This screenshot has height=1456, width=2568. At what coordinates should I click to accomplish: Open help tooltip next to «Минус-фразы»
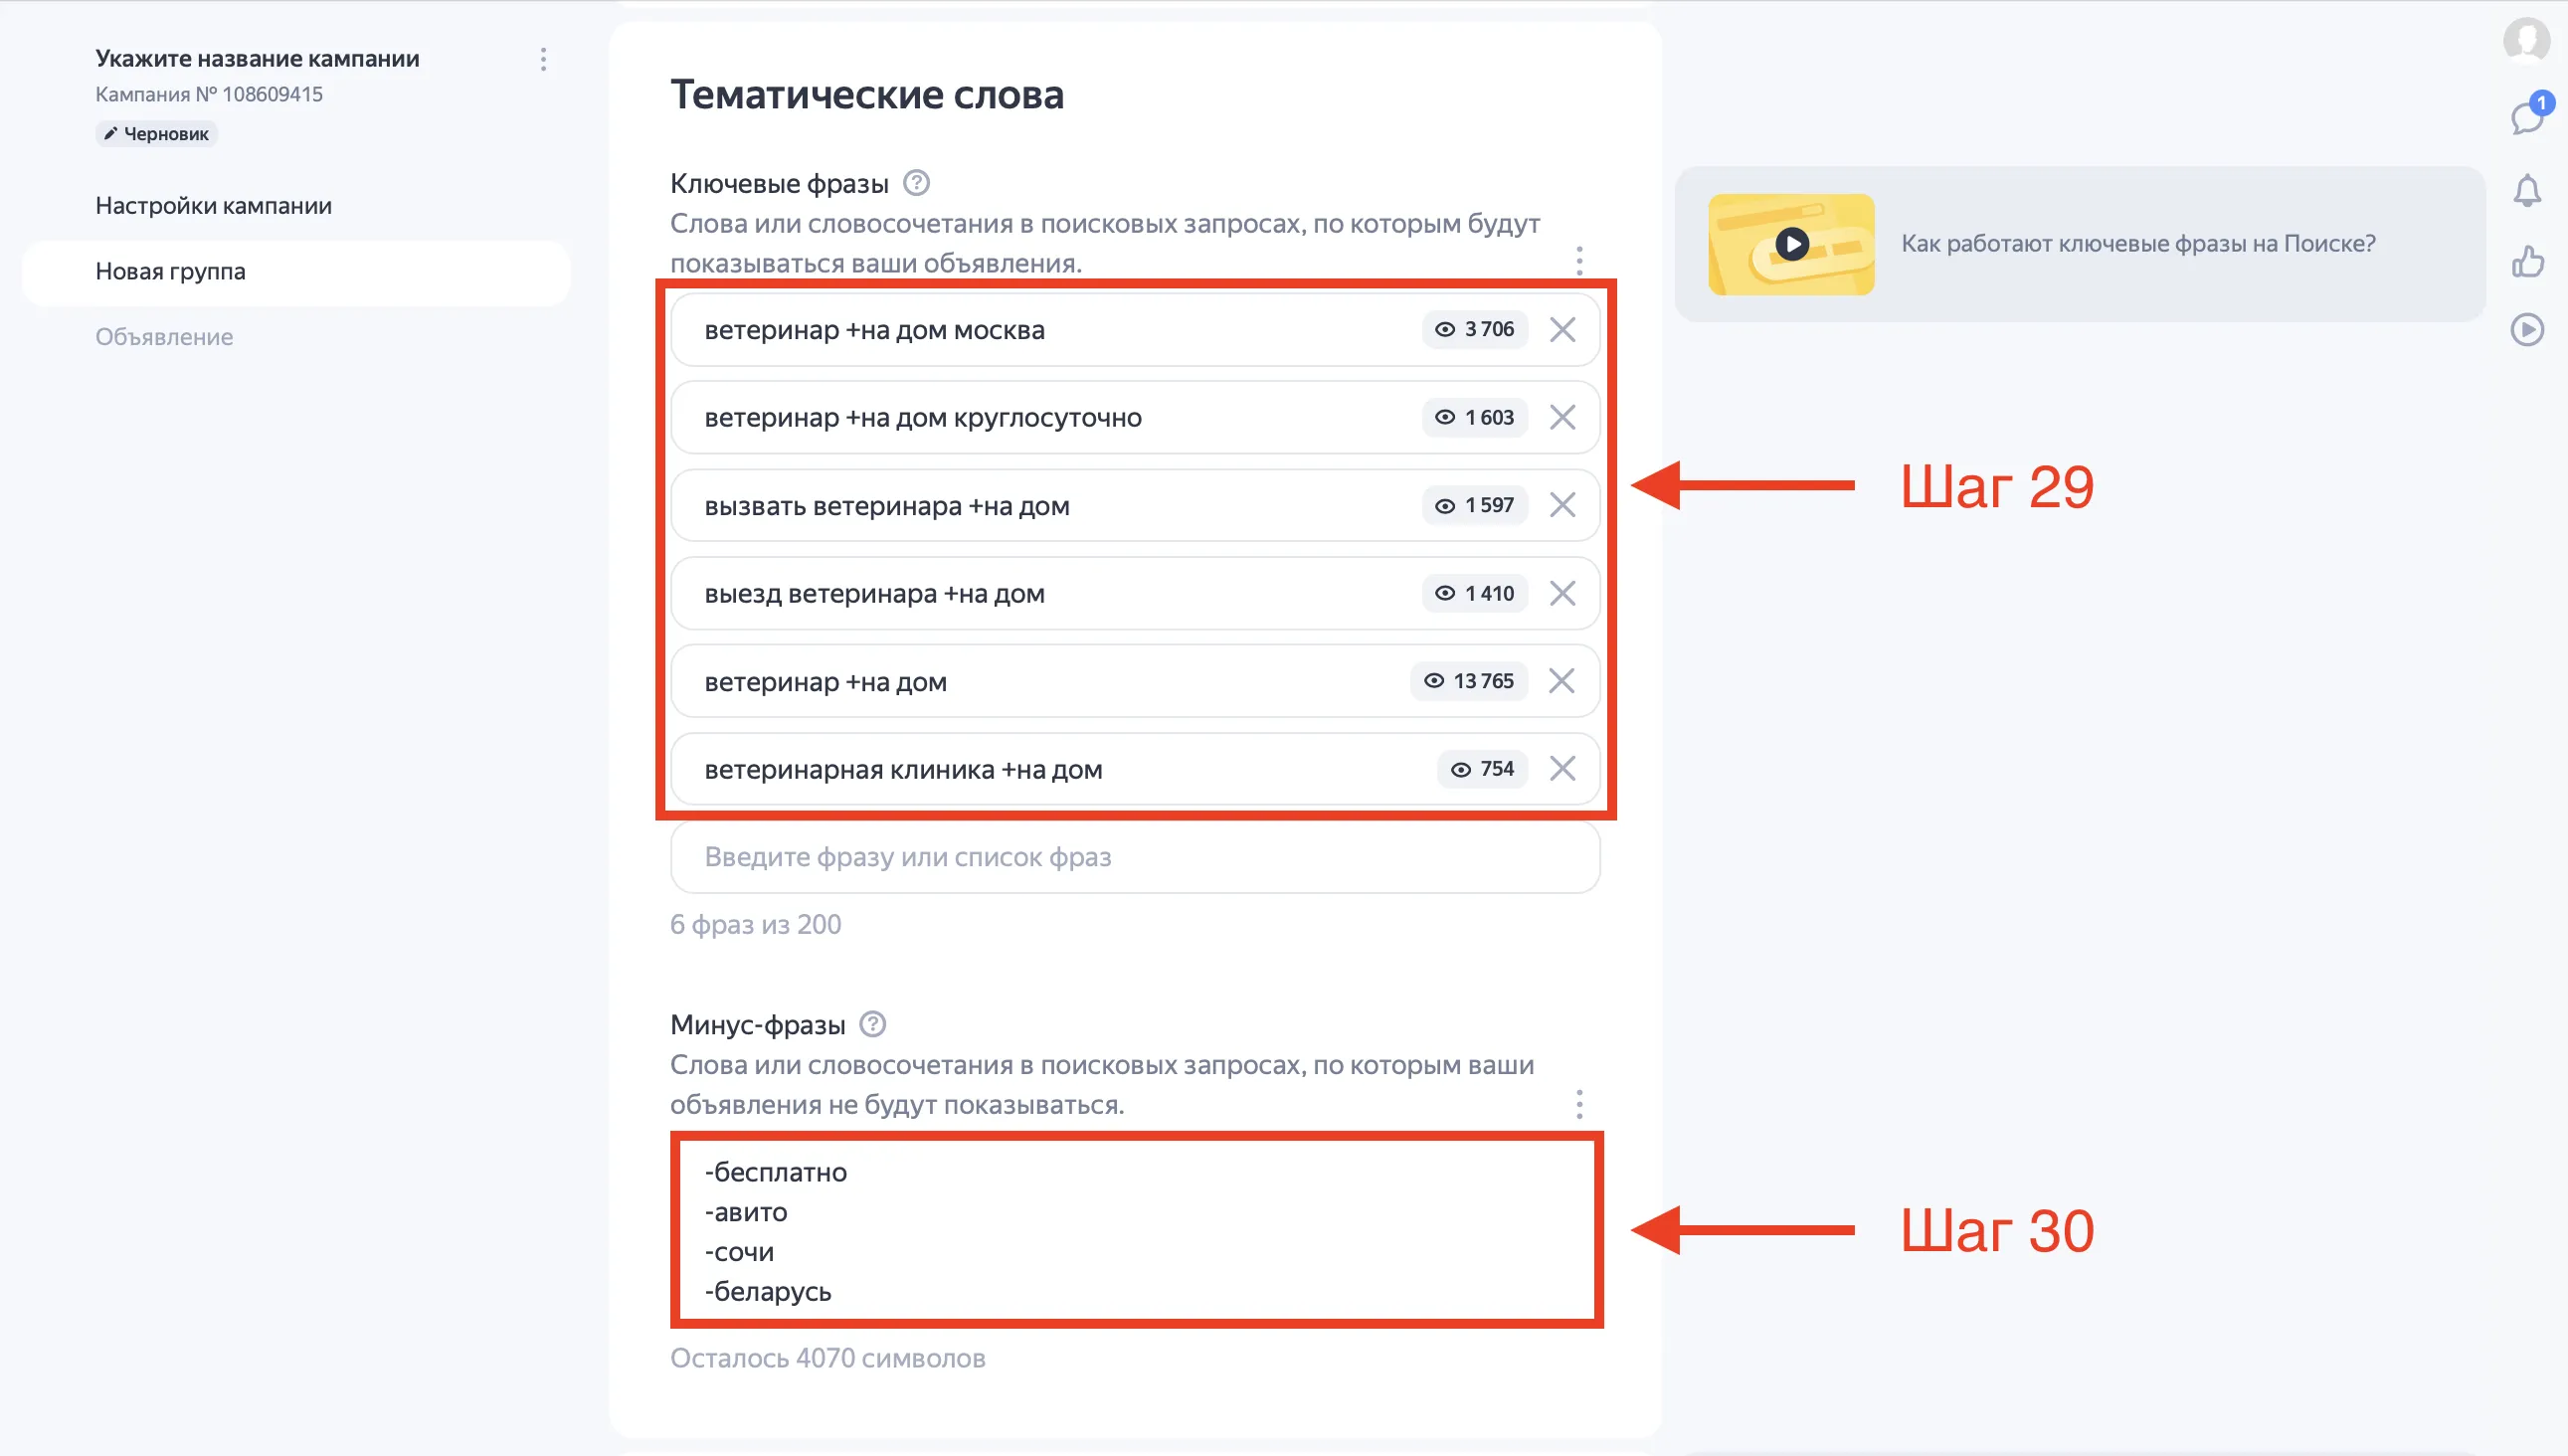(x=871, y=1024)
